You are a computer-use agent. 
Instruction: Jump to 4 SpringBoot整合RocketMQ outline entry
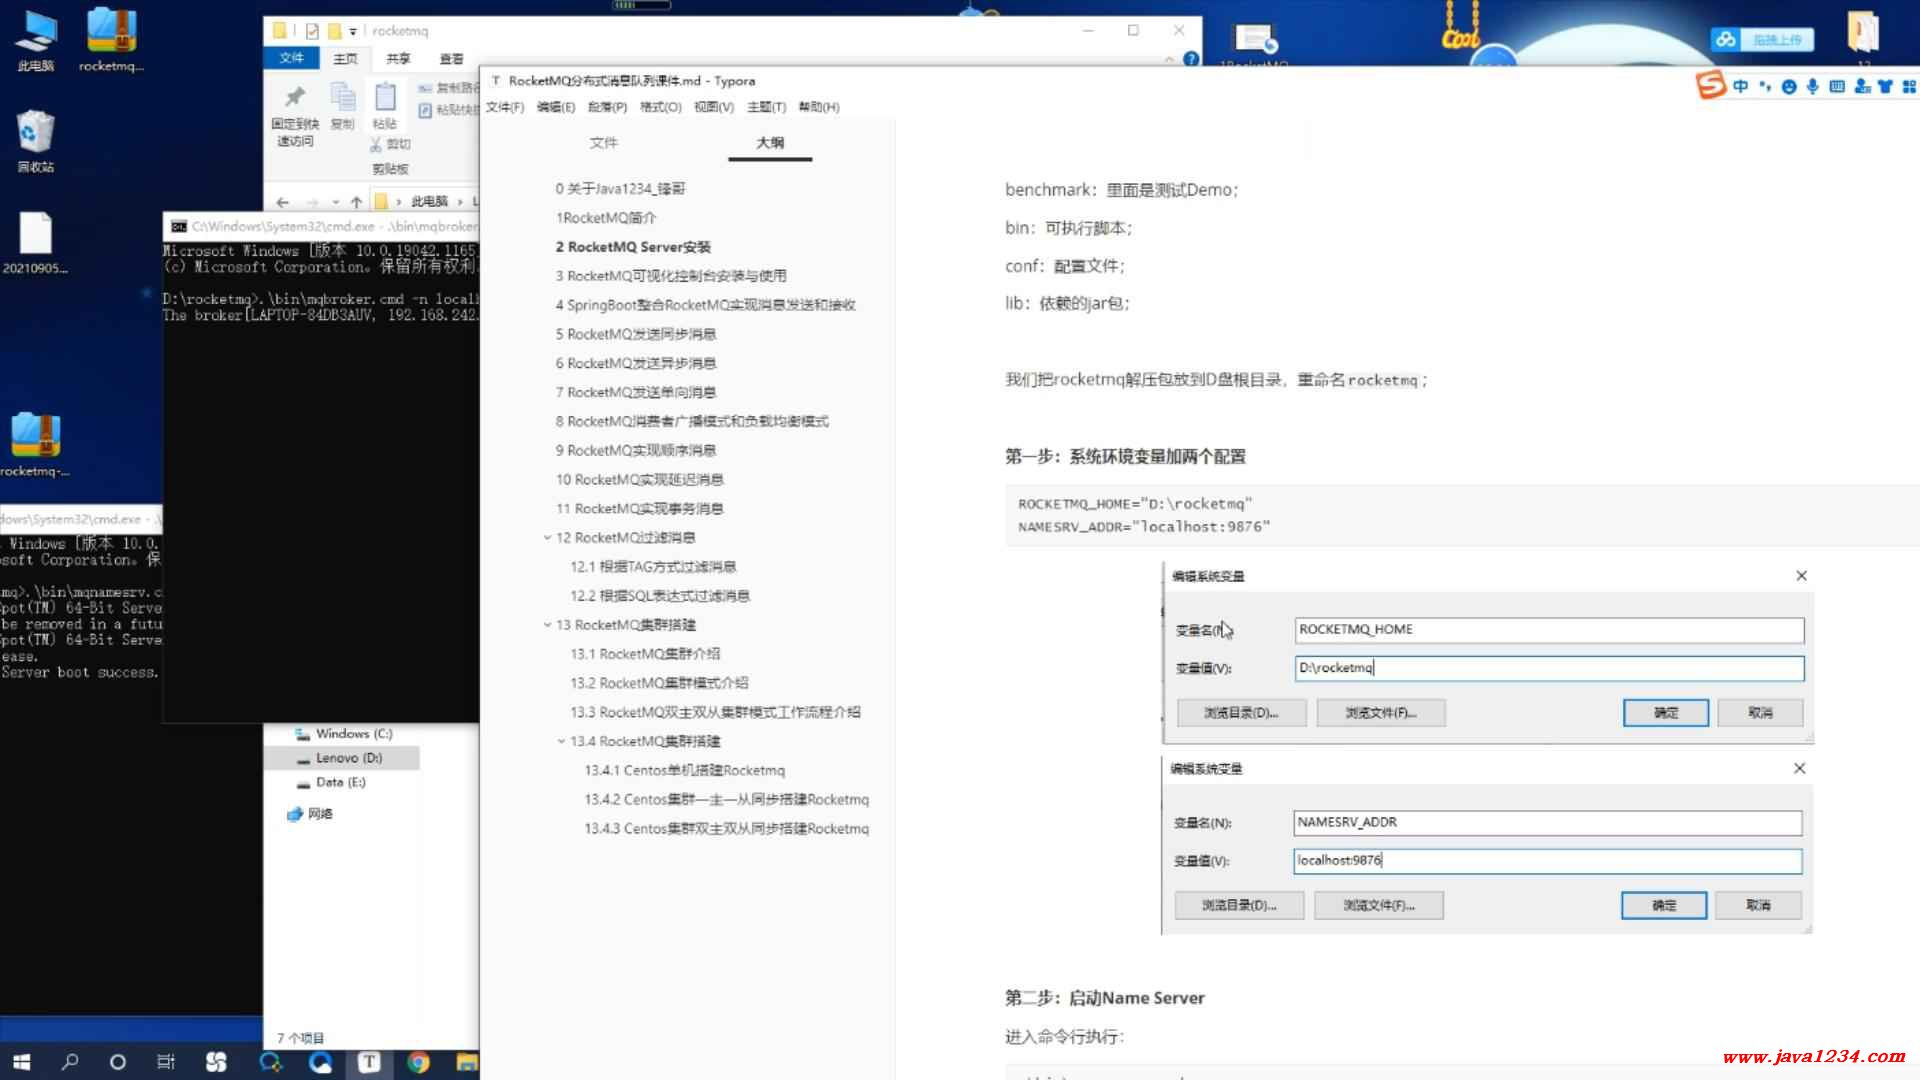click(x=706, y=305)
